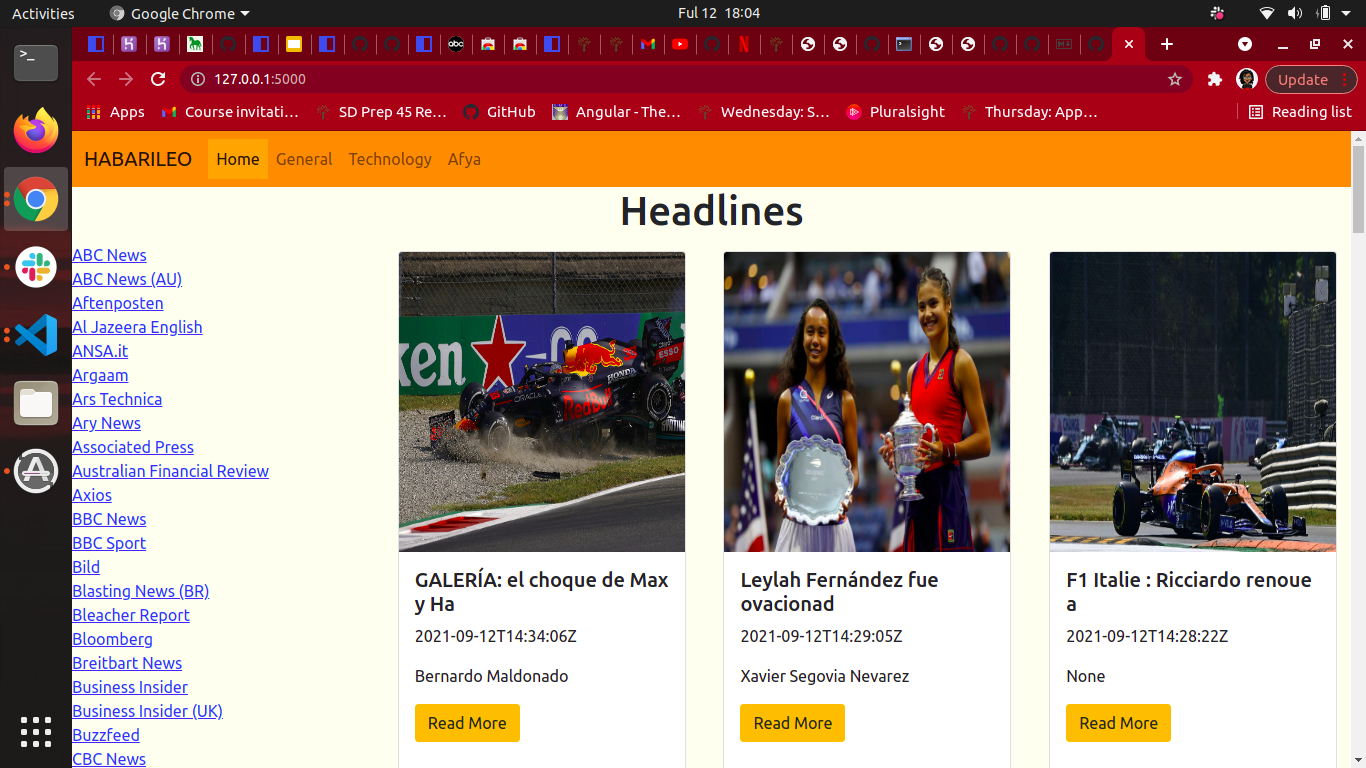Open the Aftenposten source link

point(117,303)
